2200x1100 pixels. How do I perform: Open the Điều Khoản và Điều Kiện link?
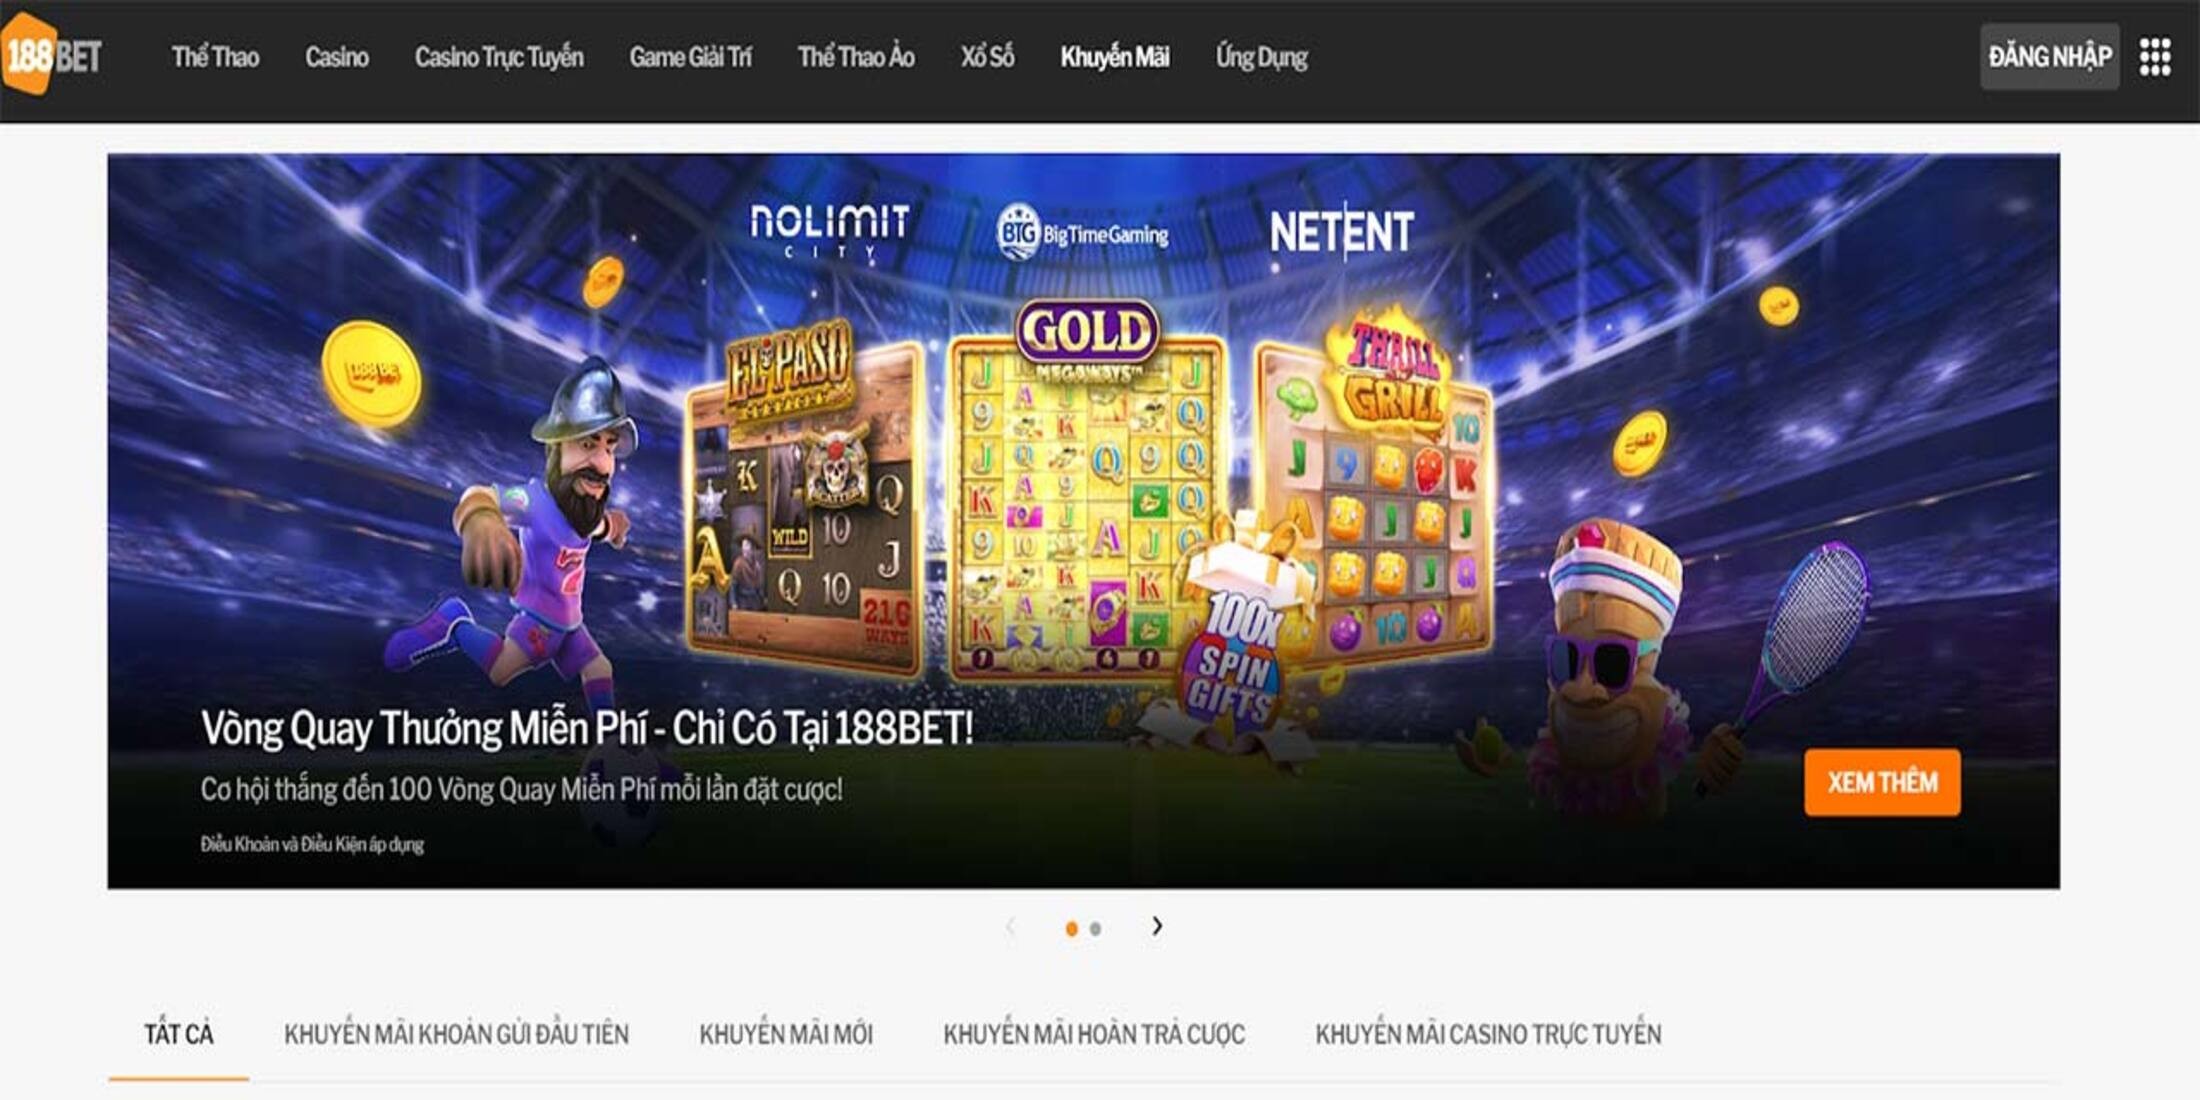click(x=312, y=844)
